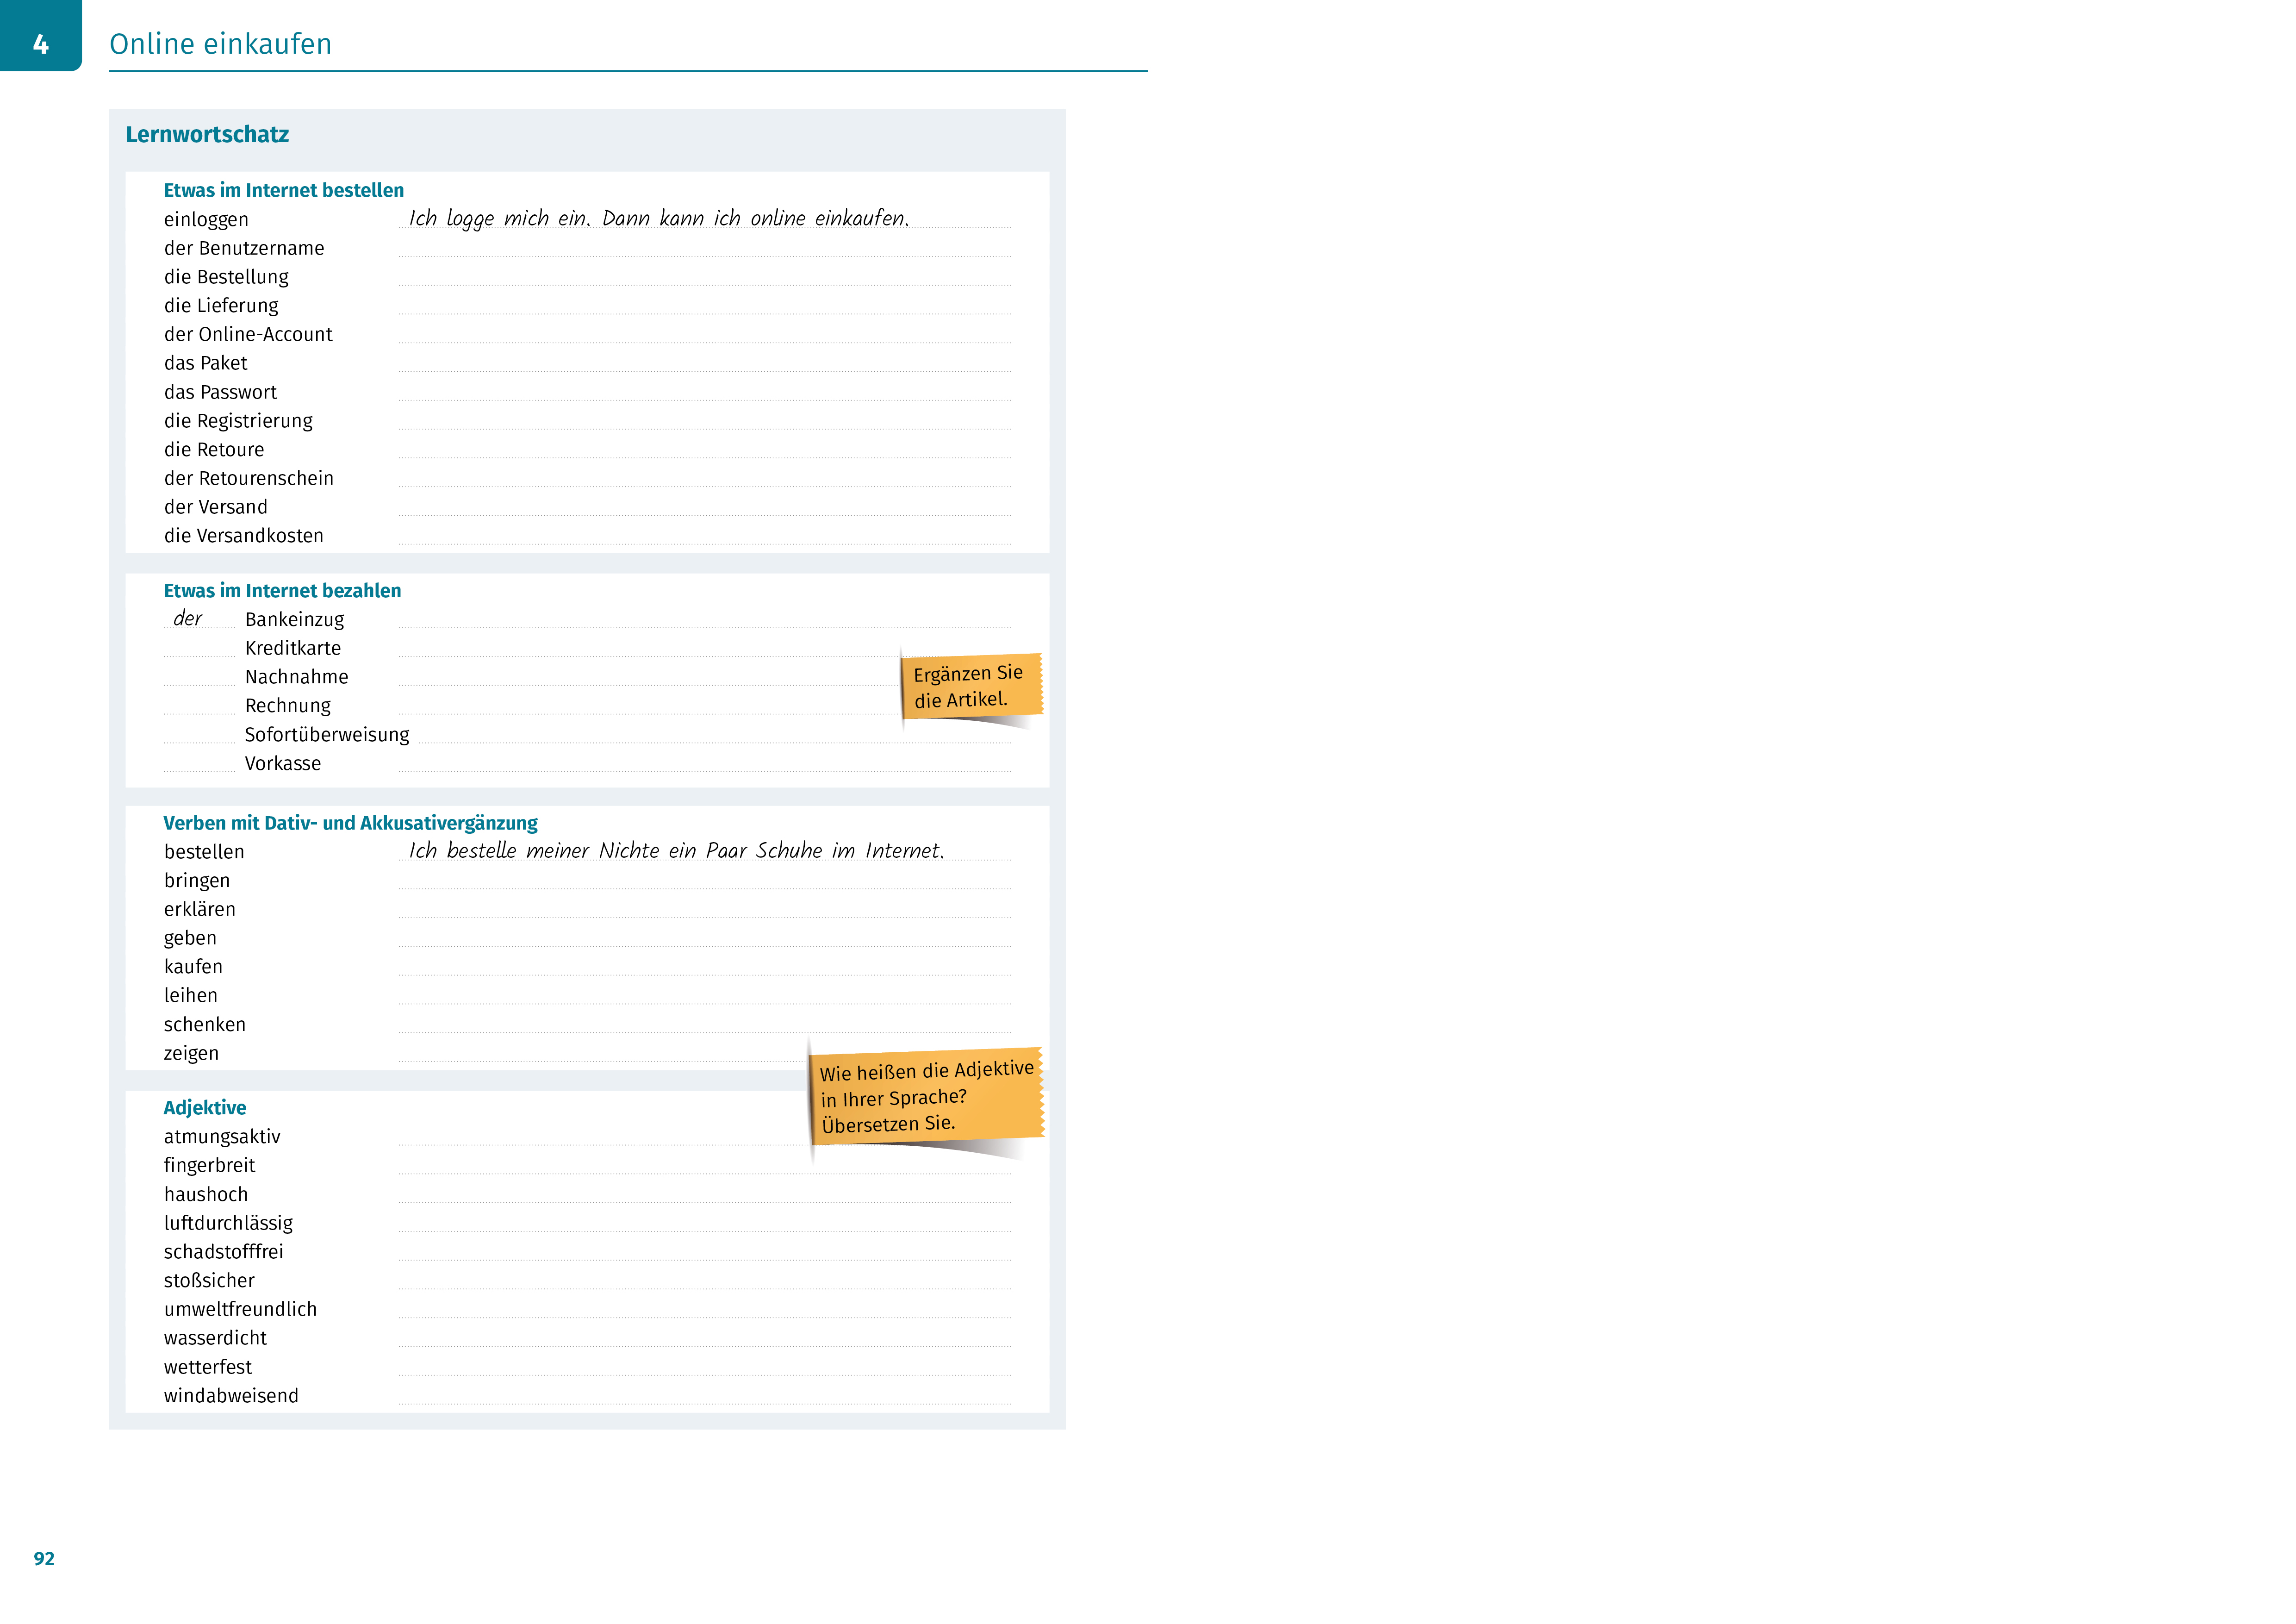Click the entry 'die Retoure'
Image resolution: width=2296 pixels, height=1624 pixels.
[x=214, y=450]
